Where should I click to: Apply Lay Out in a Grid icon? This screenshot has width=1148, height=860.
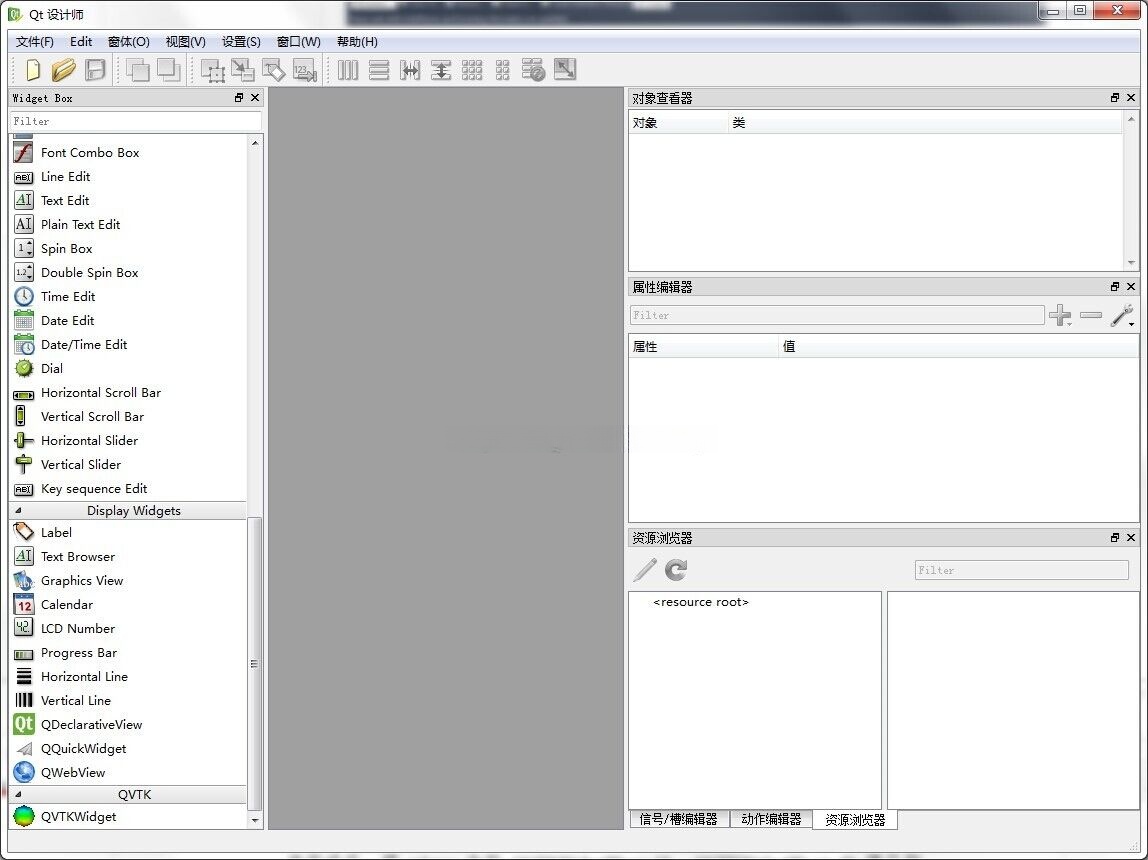(x=472, y=70)
